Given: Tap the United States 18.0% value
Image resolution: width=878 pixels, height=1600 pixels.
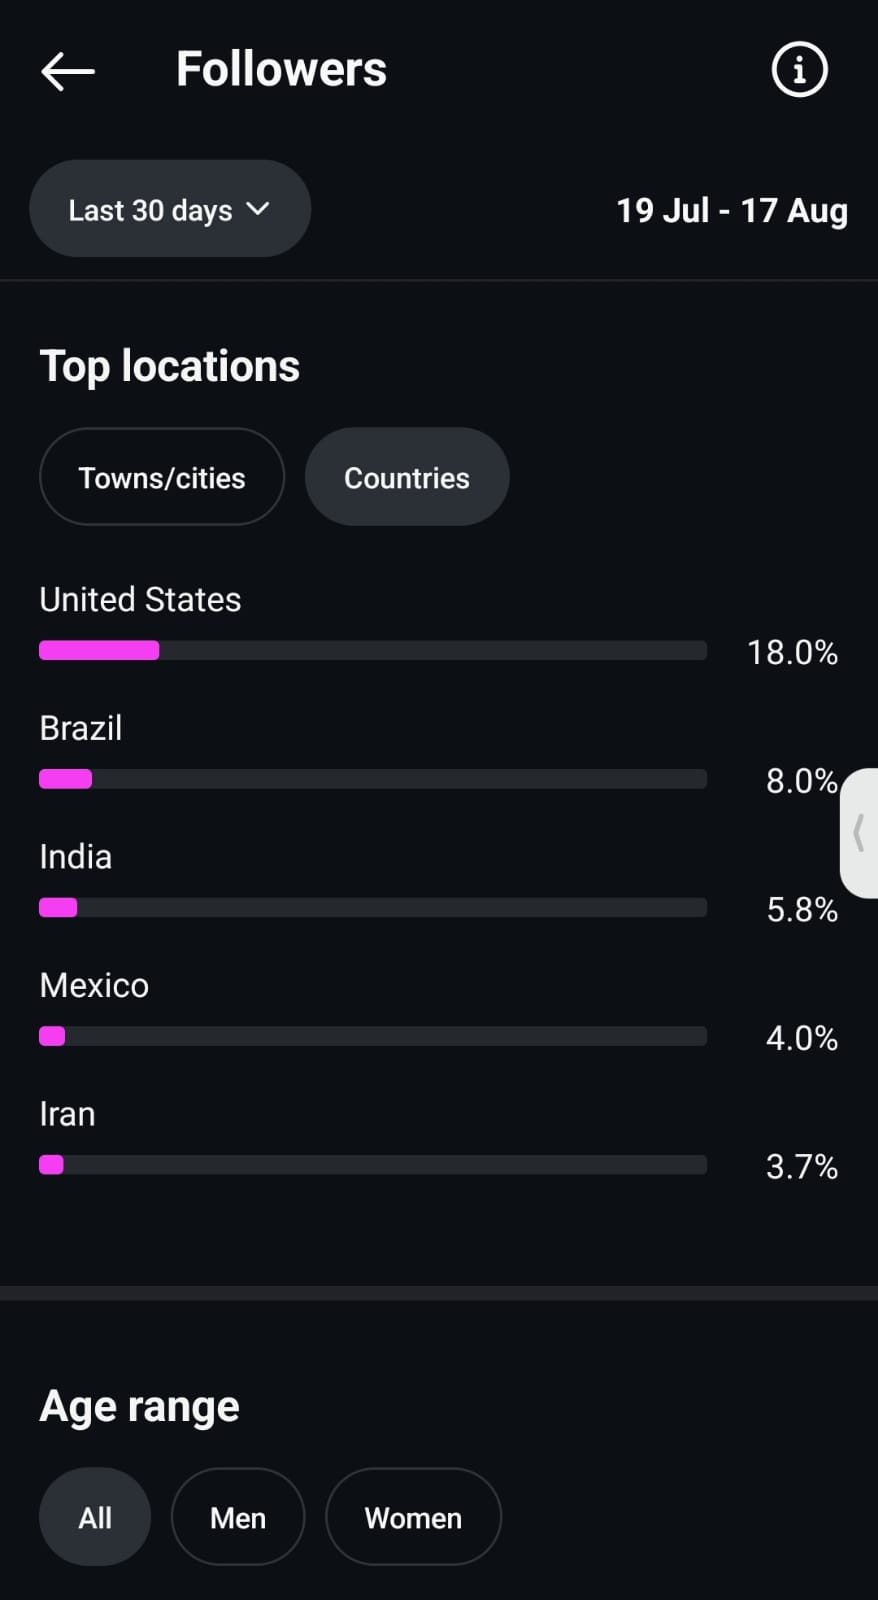Looking at the screenshot, I should coord(792,653).
